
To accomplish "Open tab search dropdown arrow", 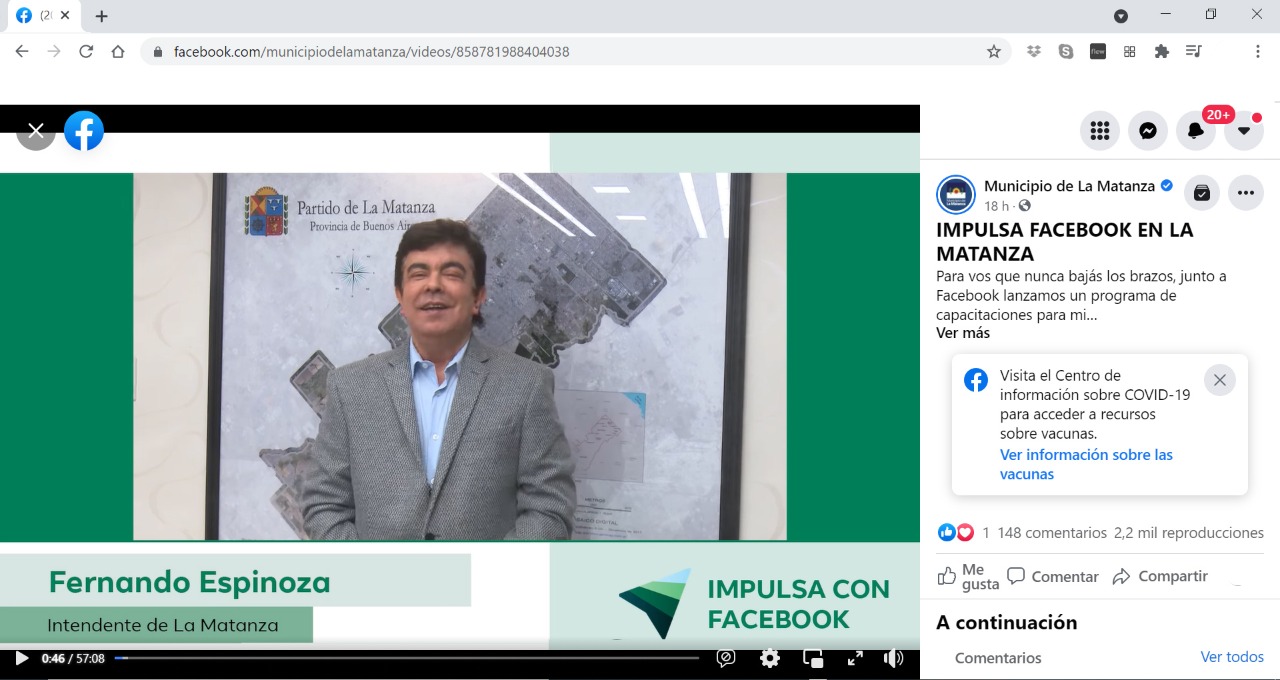I will 1121,16.
